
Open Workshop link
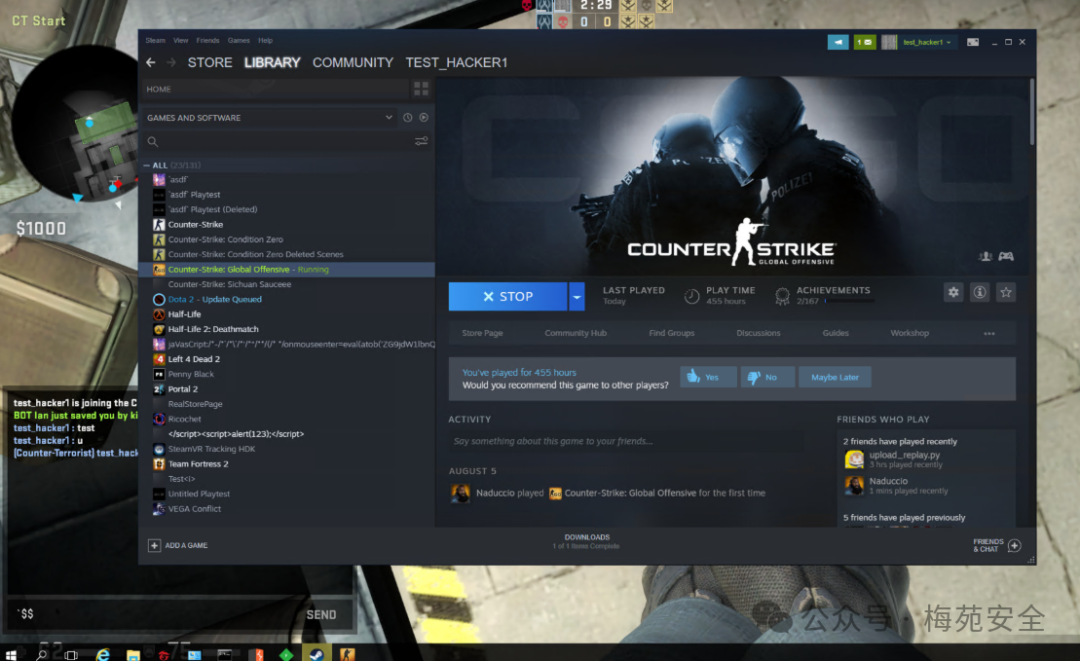click(x=909, y=333)
